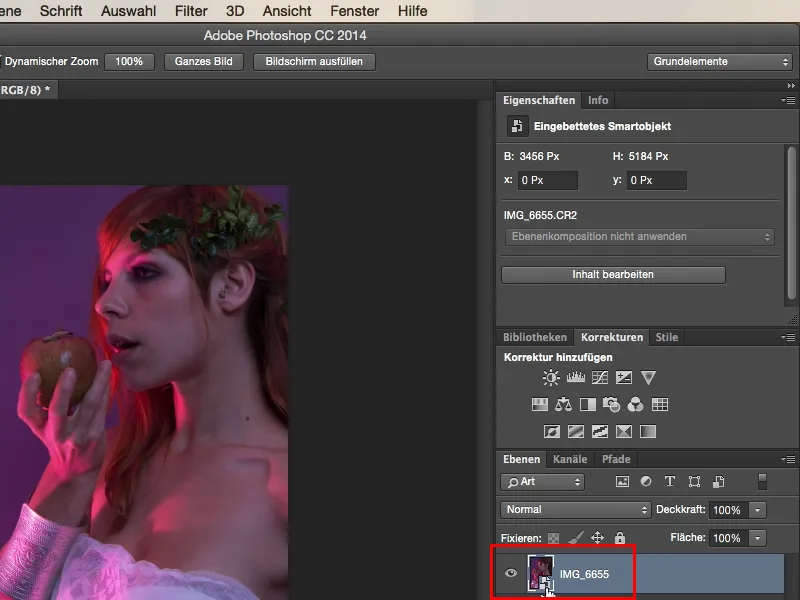Add a Black & White adjustment
The width and height of the screenshot is (800, 600).
(x=588, y=405)
